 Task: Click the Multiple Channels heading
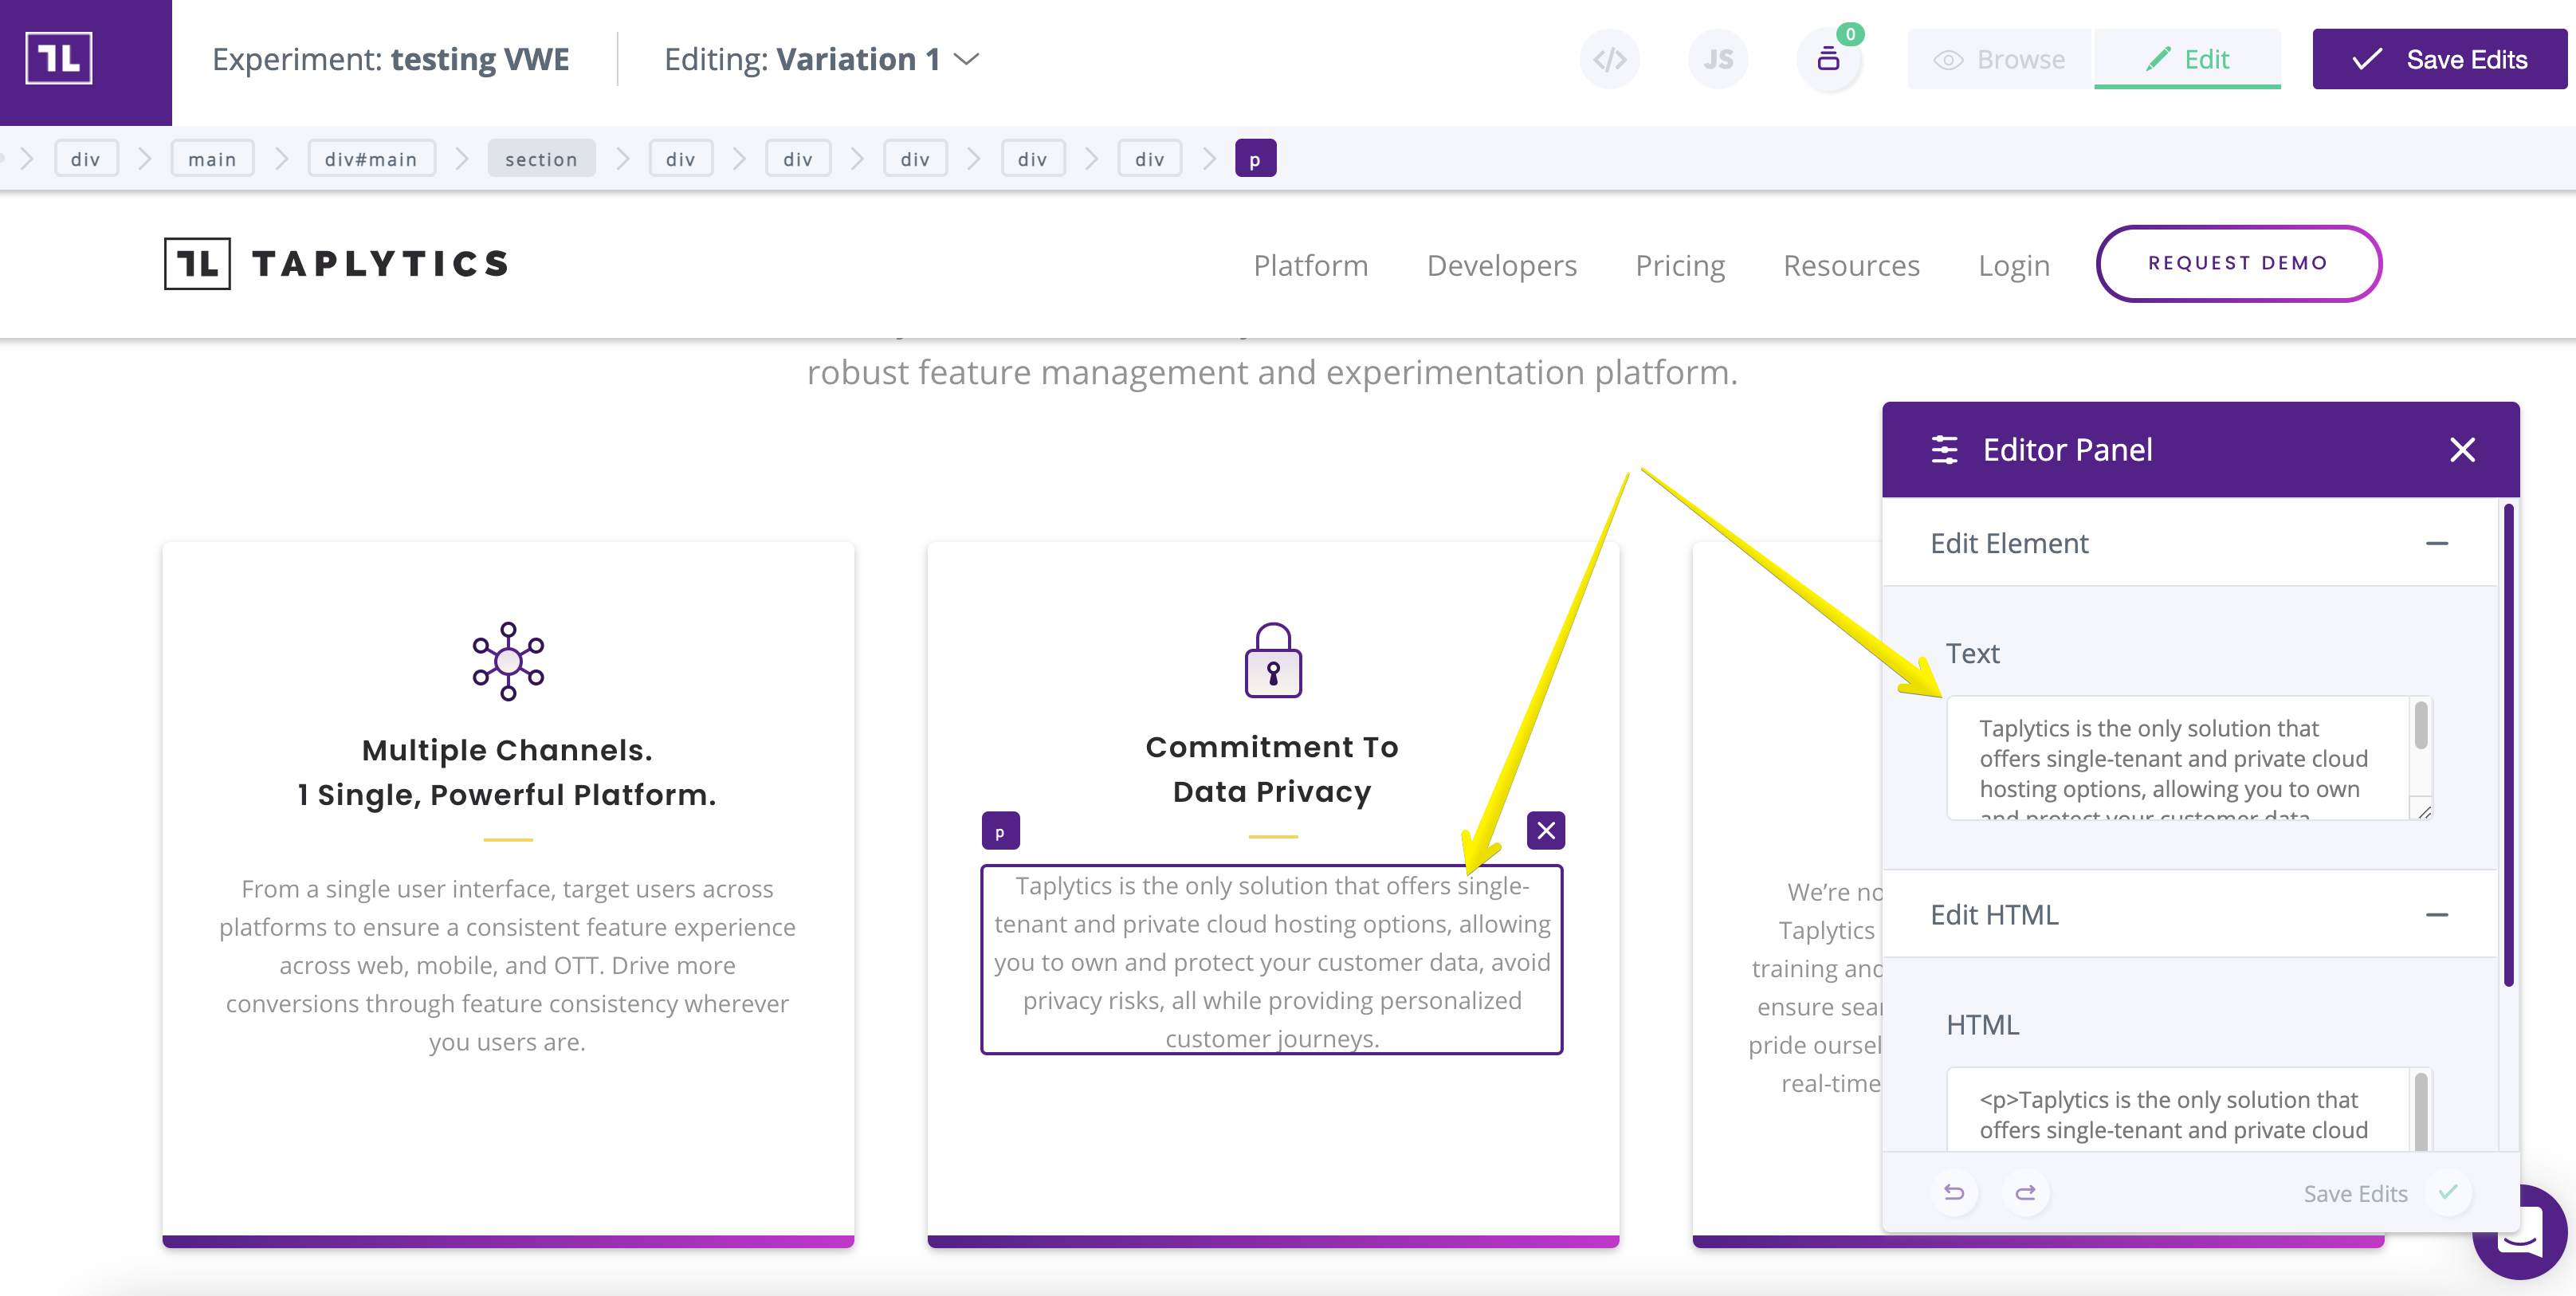[507, 772]
